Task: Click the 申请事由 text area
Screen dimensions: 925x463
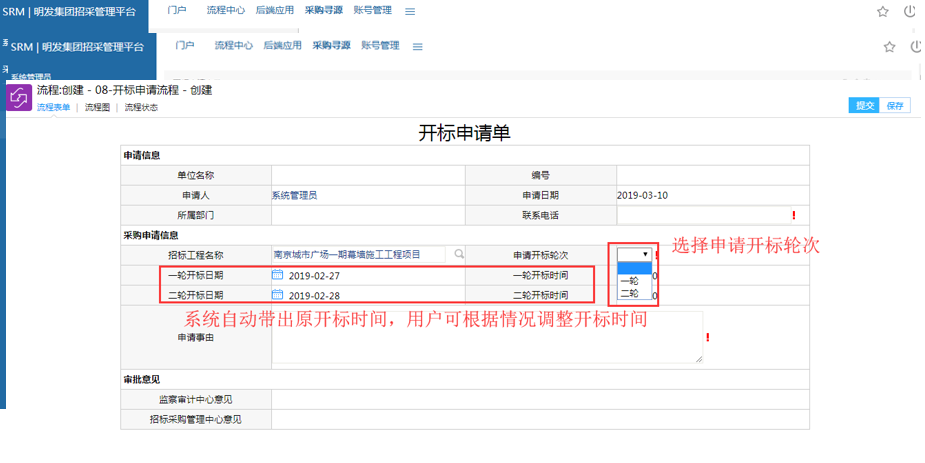Action: pos(486,337)
